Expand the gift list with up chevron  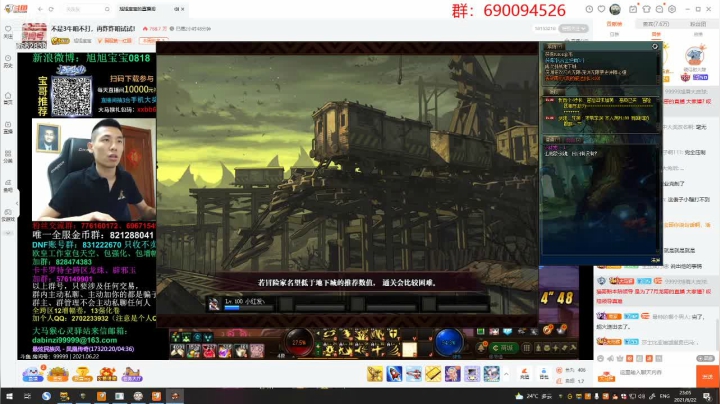[x=506, y=374]
